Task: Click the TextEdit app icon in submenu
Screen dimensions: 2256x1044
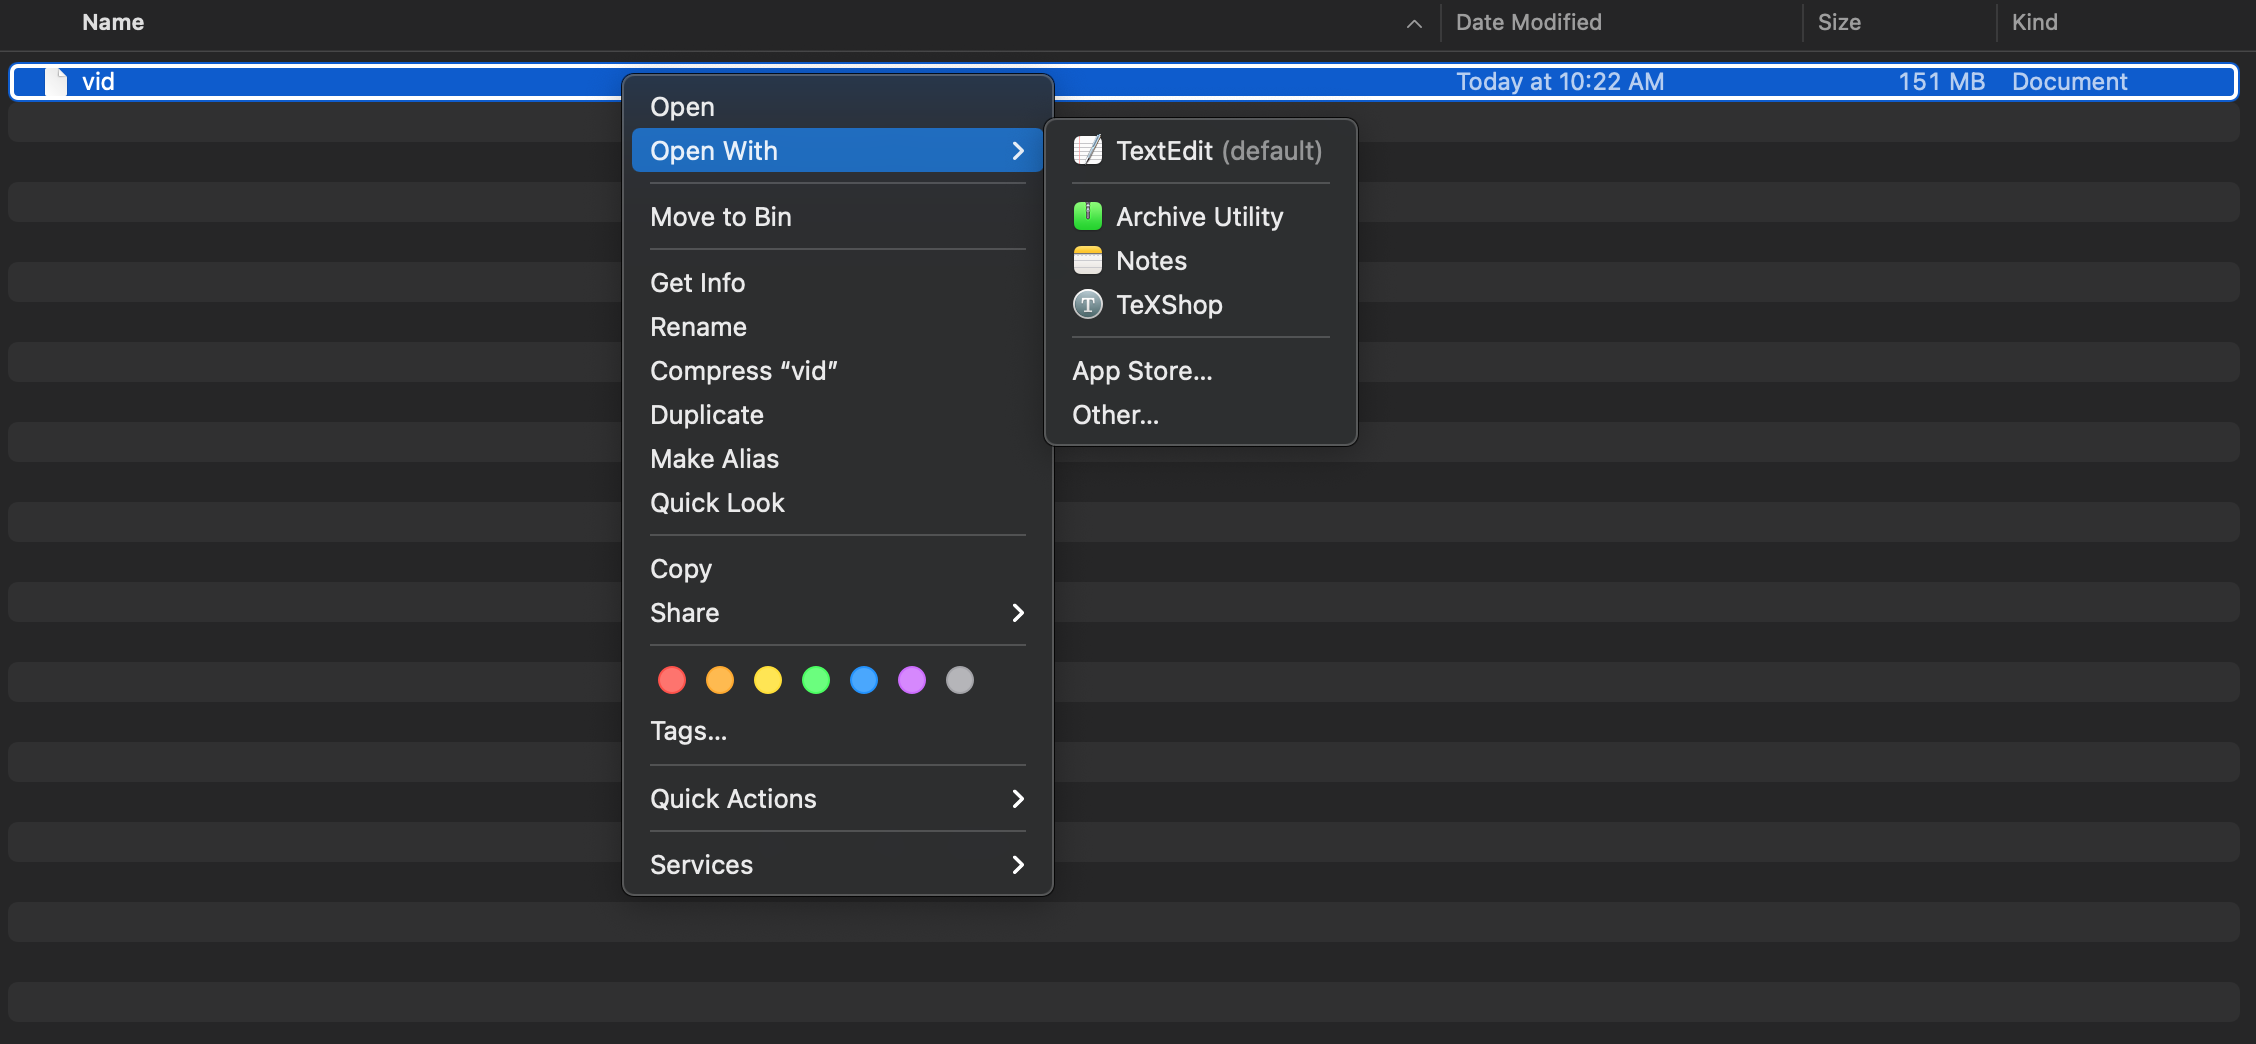Action: coord(1088,150)
